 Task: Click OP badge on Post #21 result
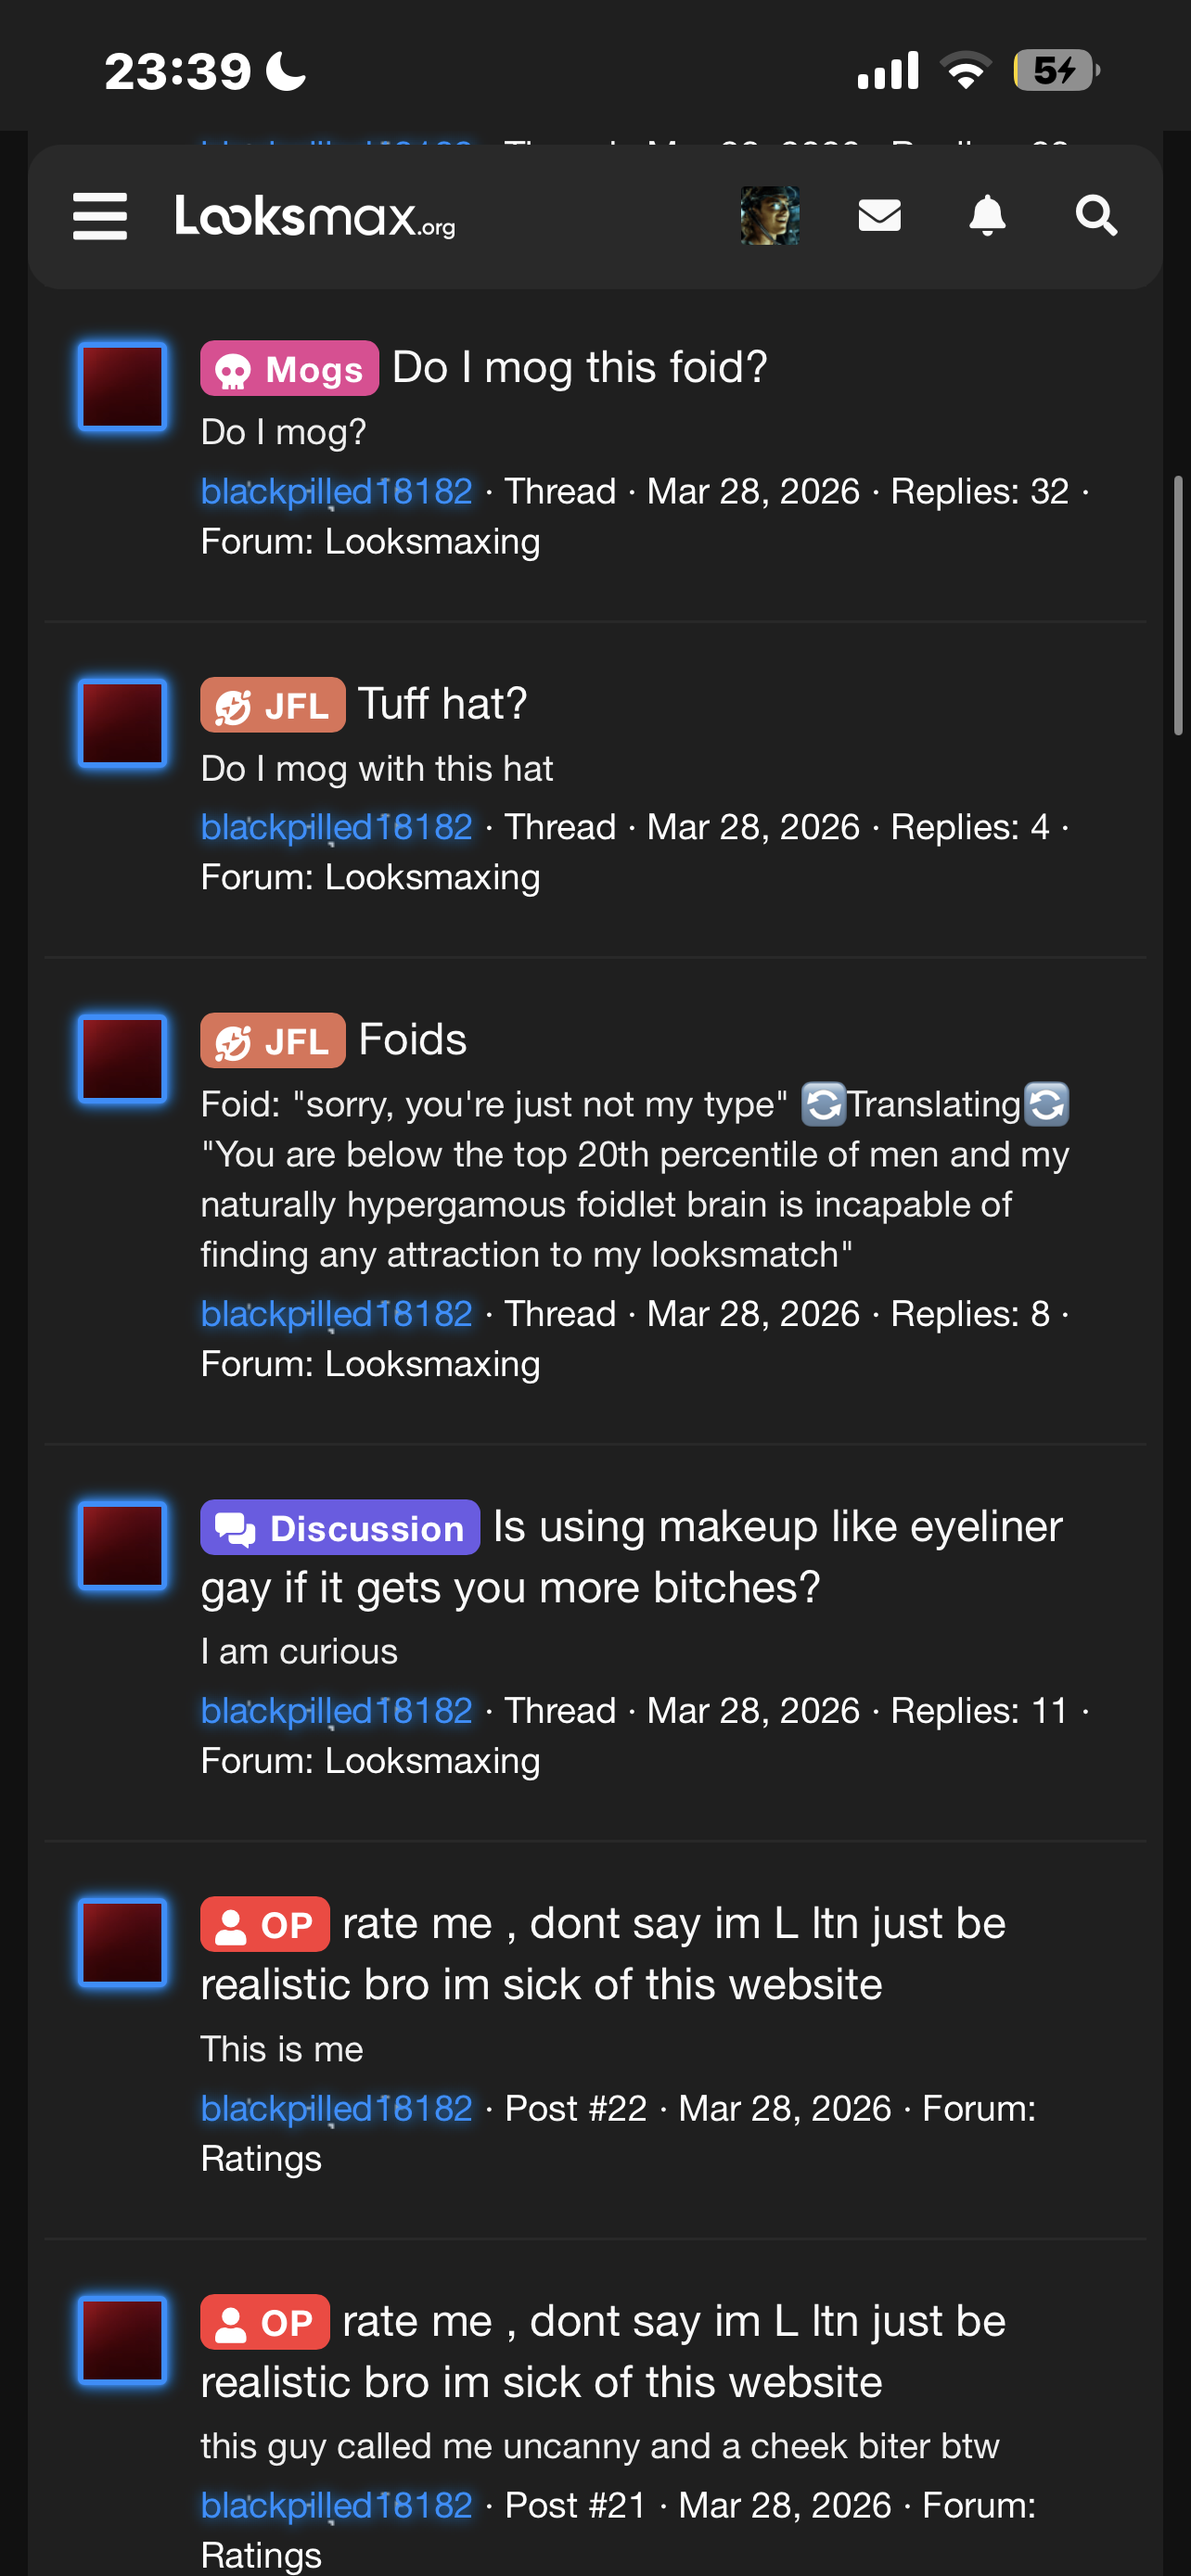point(265,2322)
